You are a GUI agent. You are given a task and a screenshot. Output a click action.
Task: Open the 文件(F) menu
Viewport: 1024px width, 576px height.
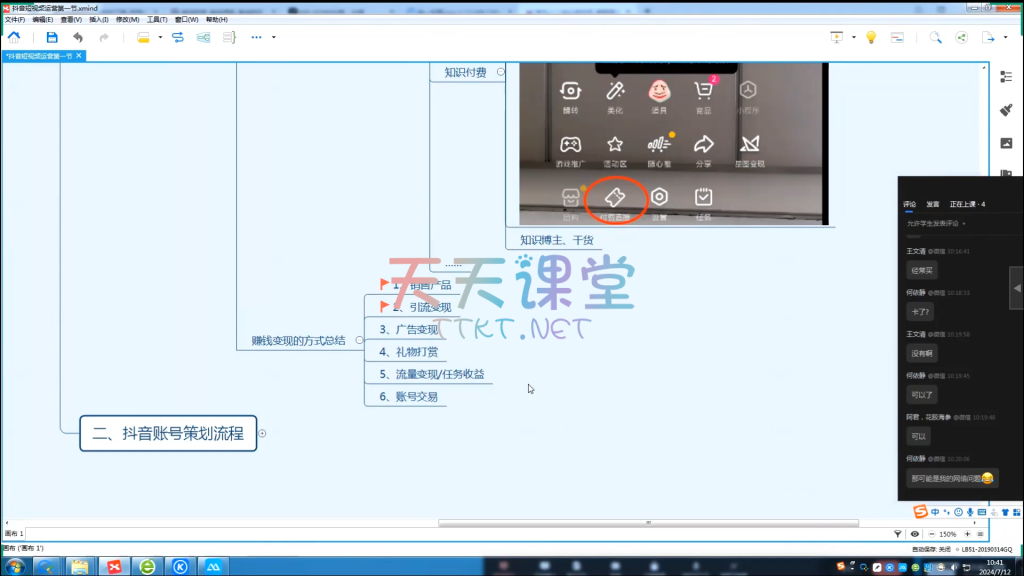point(14,19)
